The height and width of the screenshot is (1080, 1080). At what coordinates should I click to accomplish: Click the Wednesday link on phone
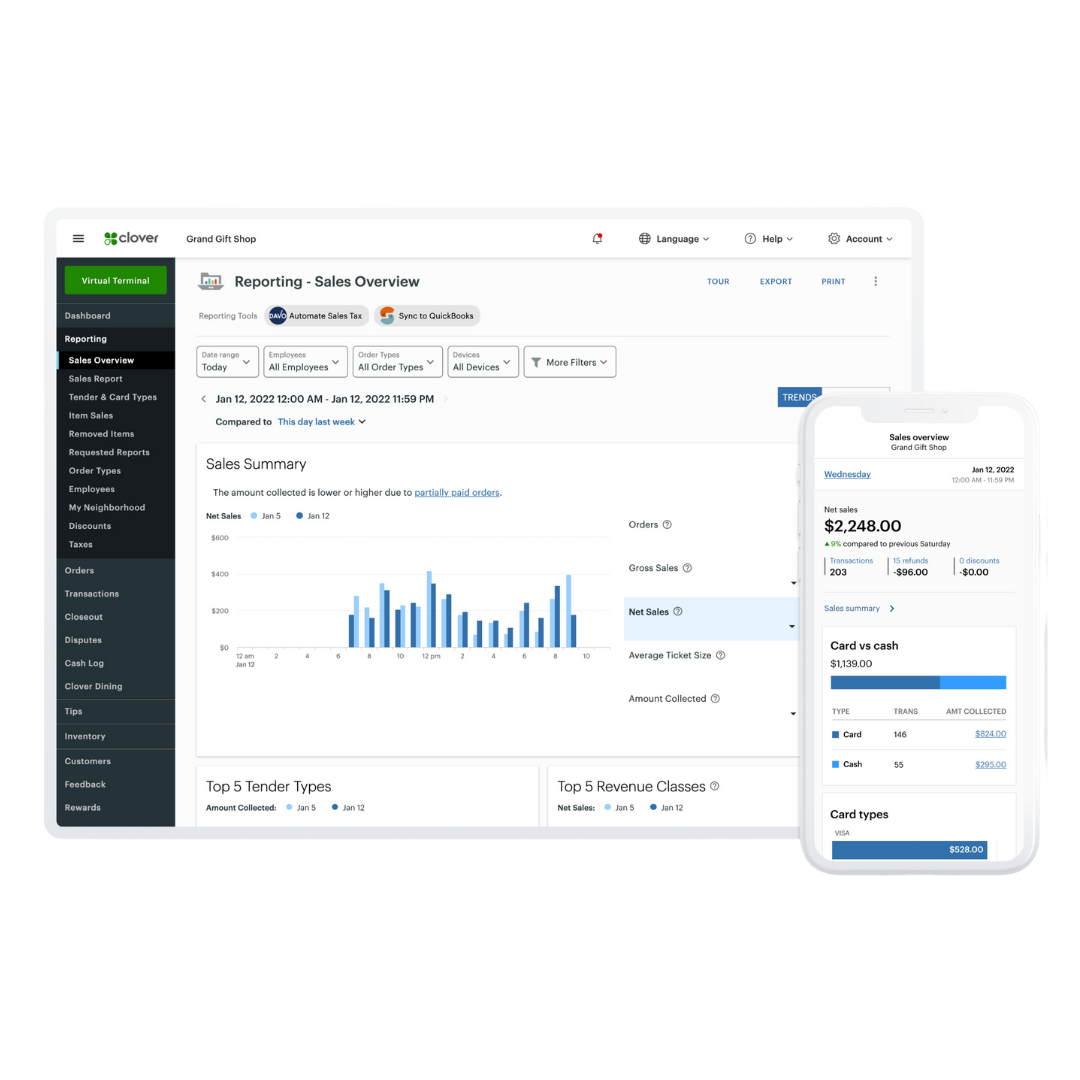pos(847,474)
